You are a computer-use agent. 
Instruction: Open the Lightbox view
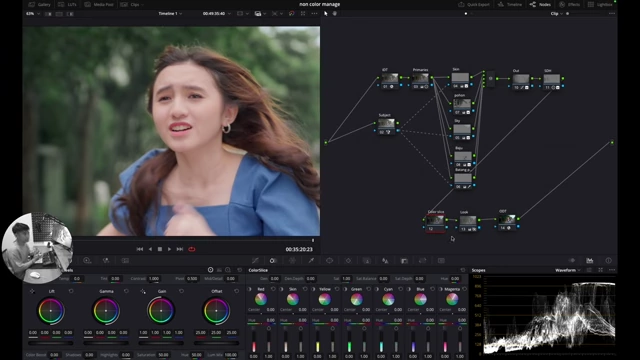(600, 4)
